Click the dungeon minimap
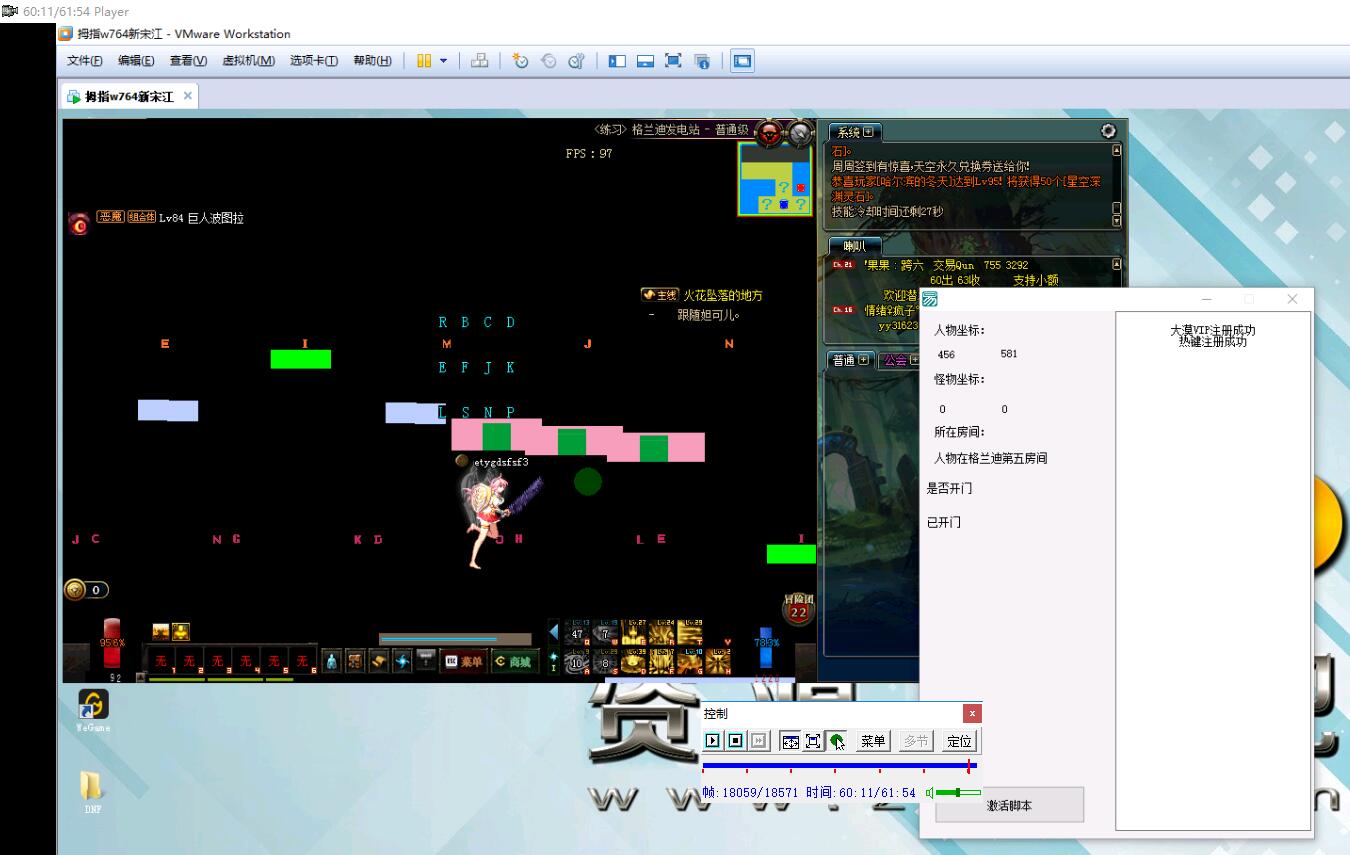This screenshot has height=855, width=1350. pos(774,179)
